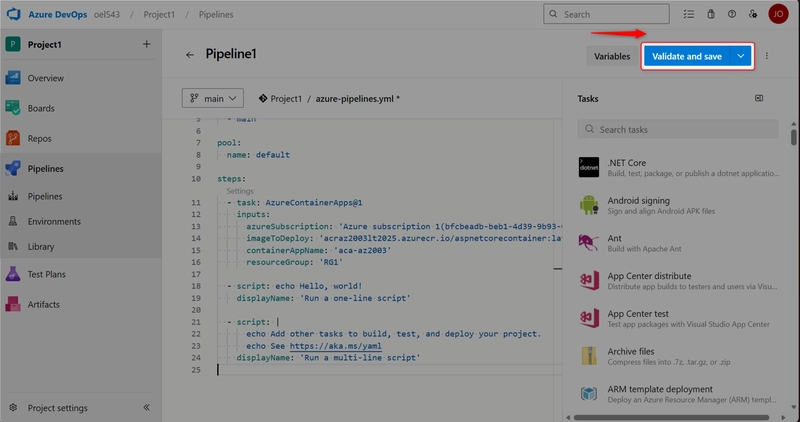Open the User settings icon
The width and height of the screenshot is (800, 422).
pyautogui.click(x=752, y=15)
